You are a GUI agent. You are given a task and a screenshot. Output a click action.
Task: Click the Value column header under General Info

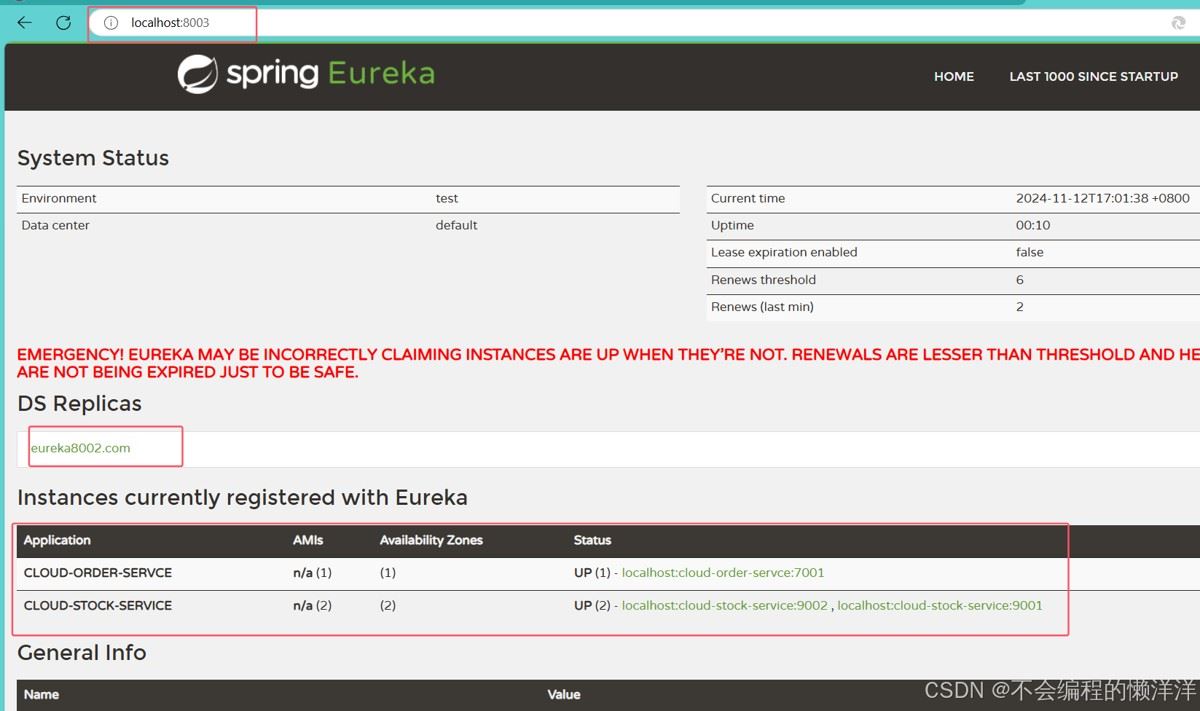[564, 694]
